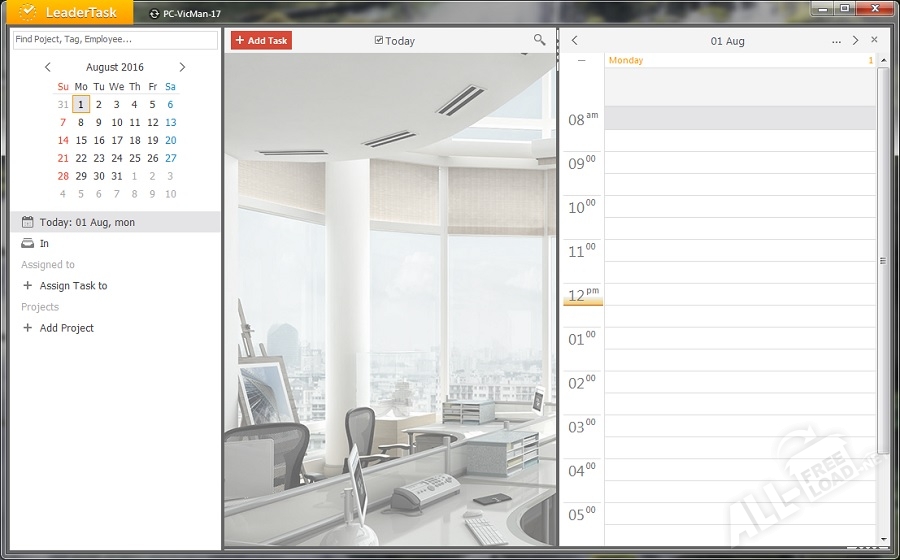This screenshot has width=900, height=560.
Task: Toggle the Today checkbox filter
Action: (x=379, y=41)
